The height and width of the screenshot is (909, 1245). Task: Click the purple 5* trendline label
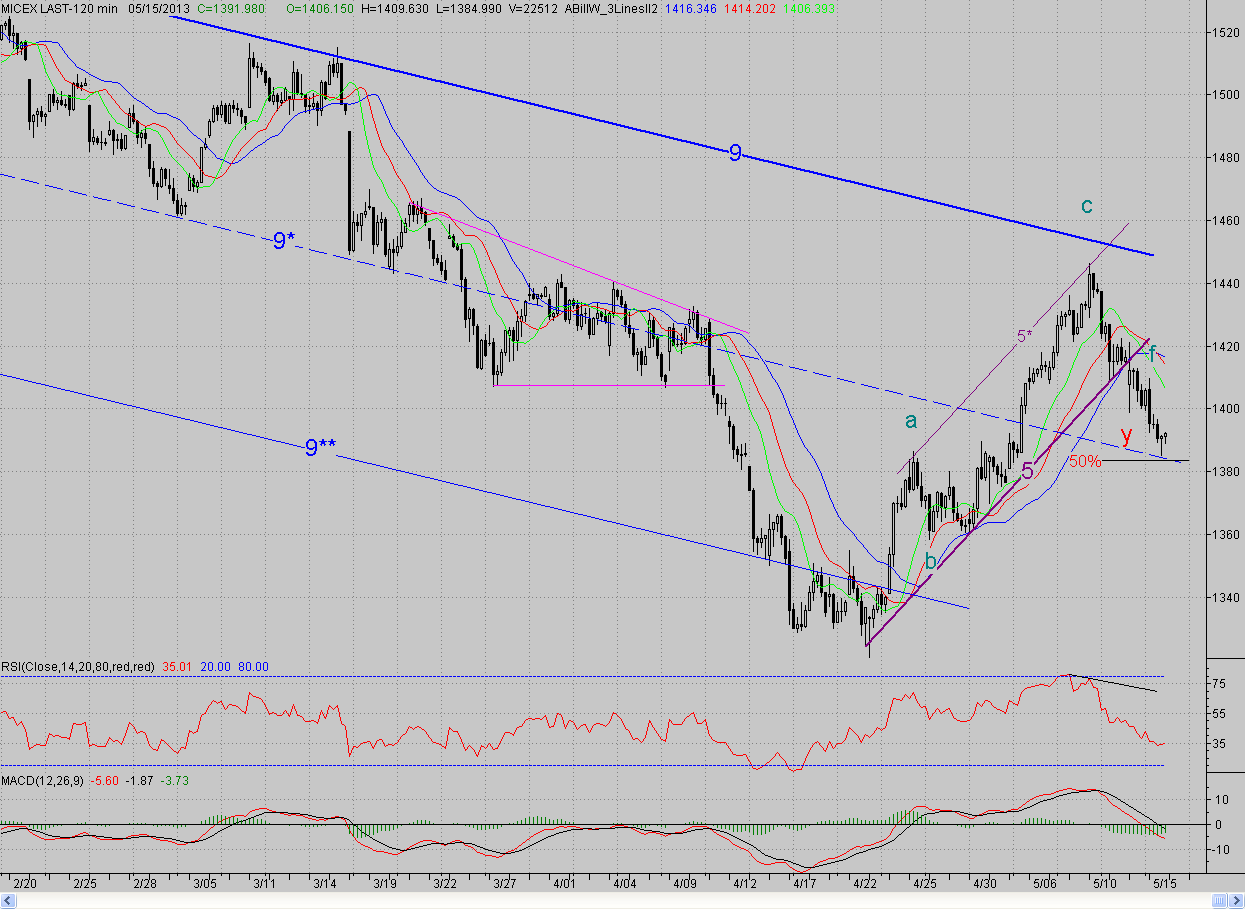click(x=1026, y=337)
